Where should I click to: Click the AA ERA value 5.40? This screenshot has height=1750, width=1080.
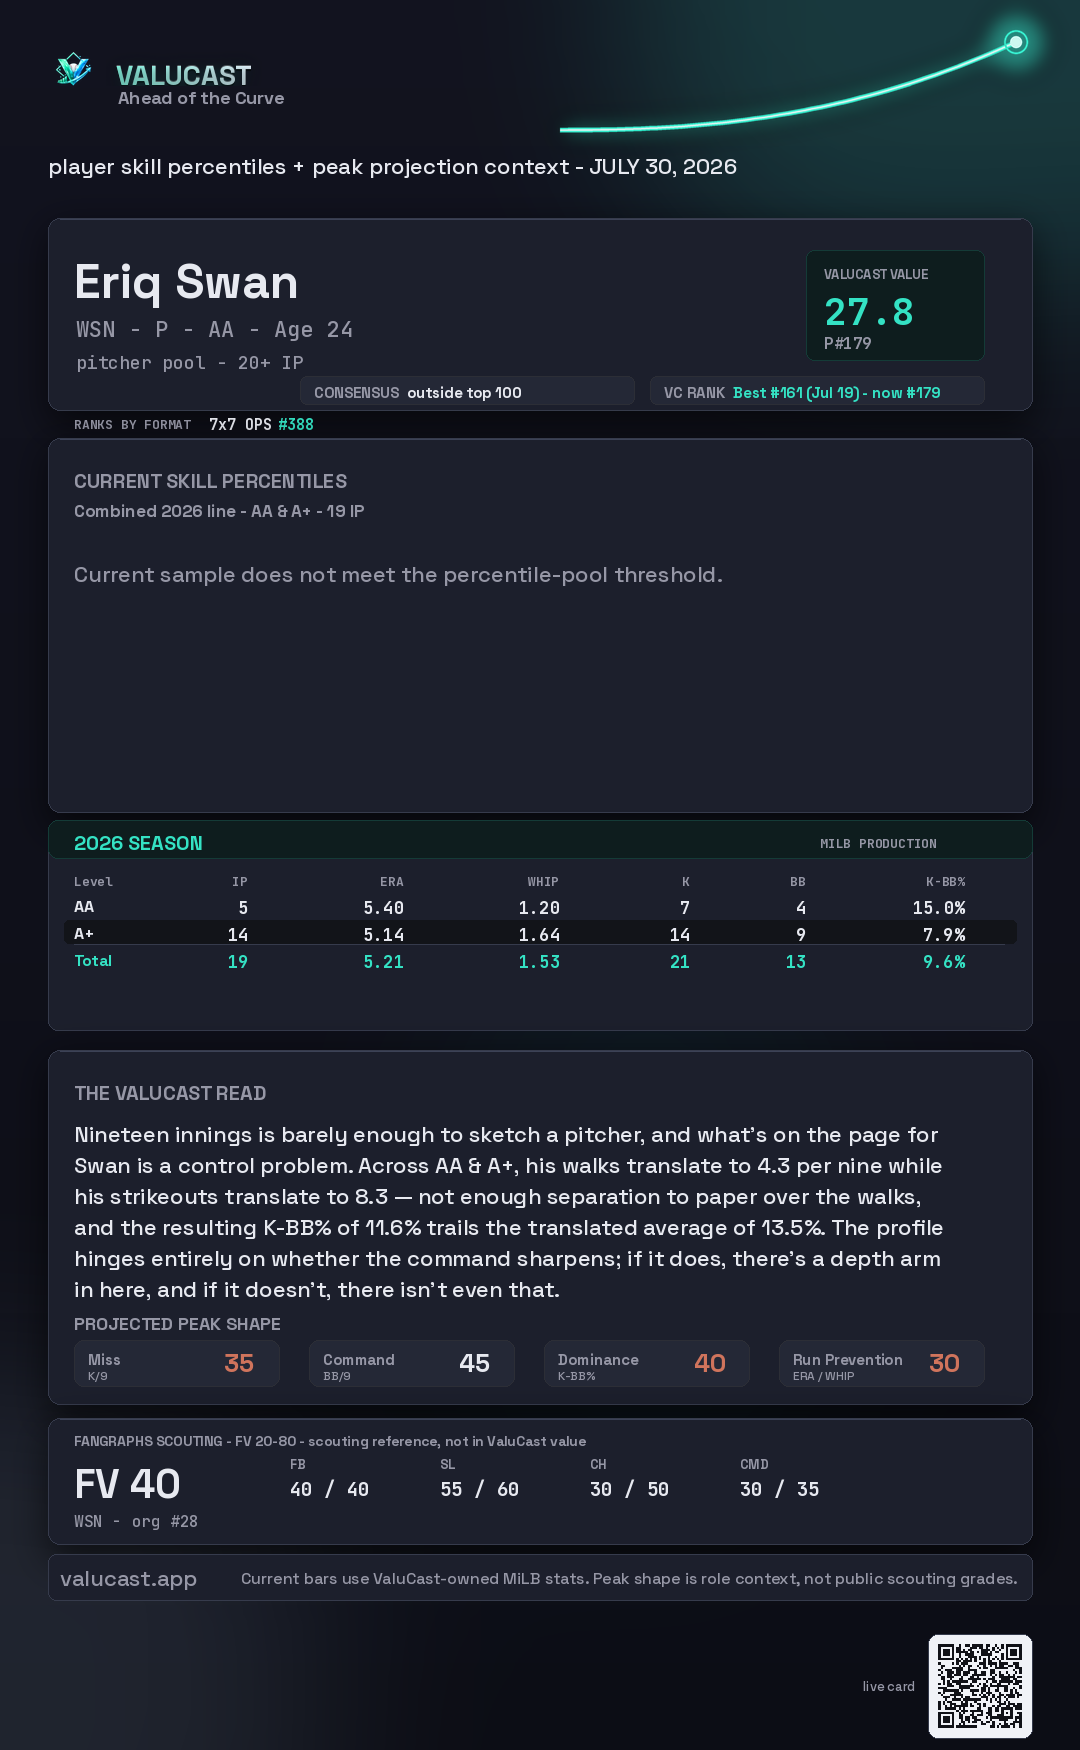383,908
